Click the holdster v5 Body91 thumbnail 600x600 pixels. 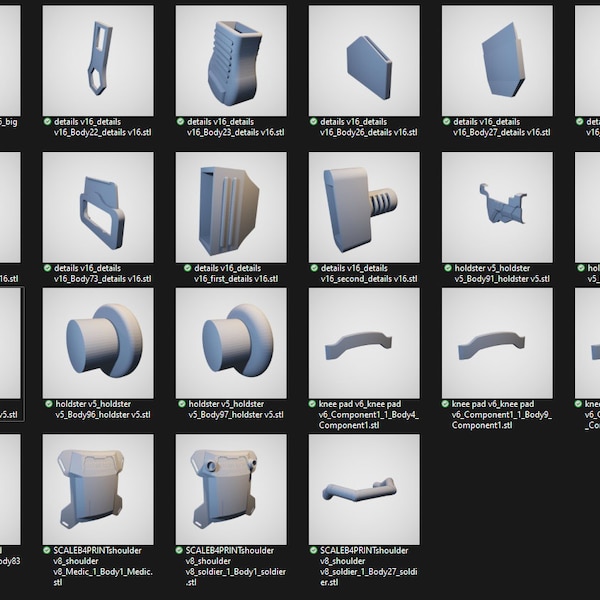pyautogui.click(x=497, y=207)
